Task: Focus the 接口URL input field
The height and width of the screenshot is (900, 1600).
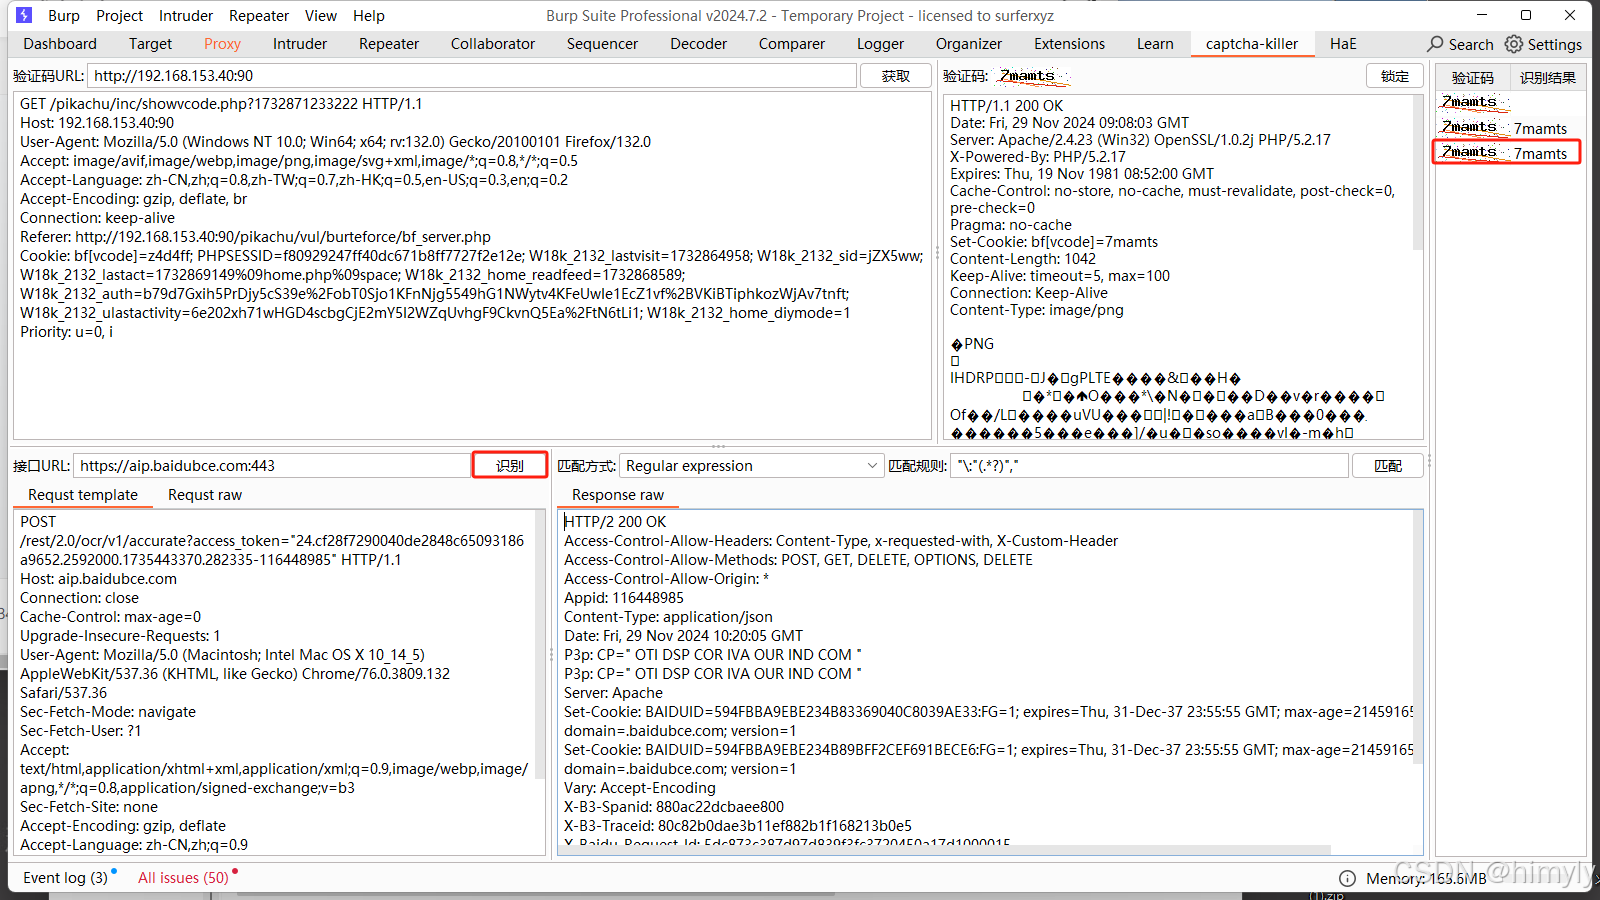Action: tap(272, 465)
